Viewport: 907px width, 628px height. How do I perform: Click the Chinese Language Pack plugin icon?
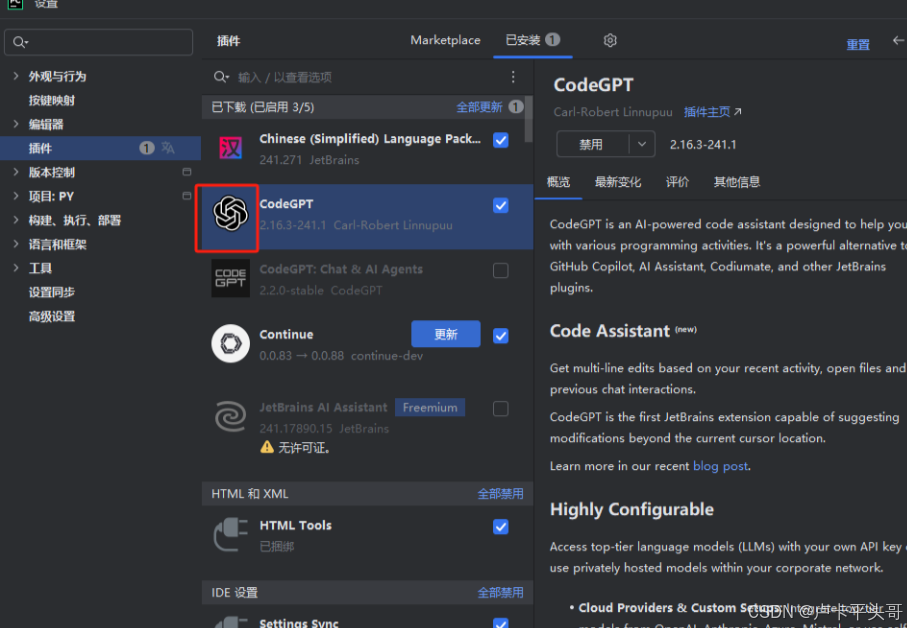click(230, 149)
